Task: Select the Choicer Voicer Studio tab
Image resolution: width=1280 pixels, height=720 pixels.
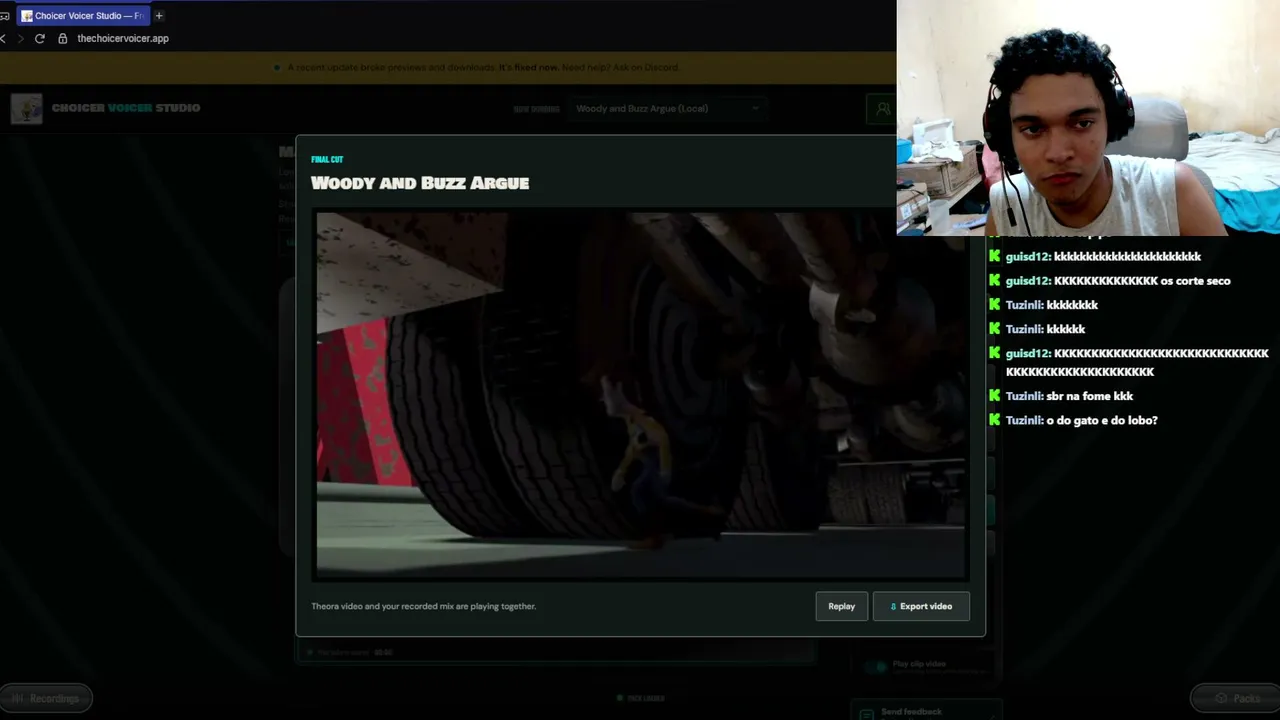Action: click(x=82, y=16)
